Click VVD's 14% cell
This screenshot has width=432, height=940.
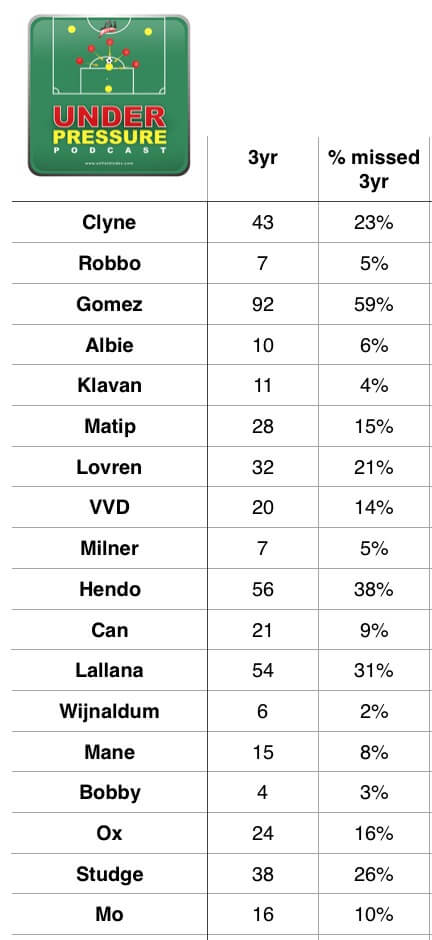coord(374,508)
